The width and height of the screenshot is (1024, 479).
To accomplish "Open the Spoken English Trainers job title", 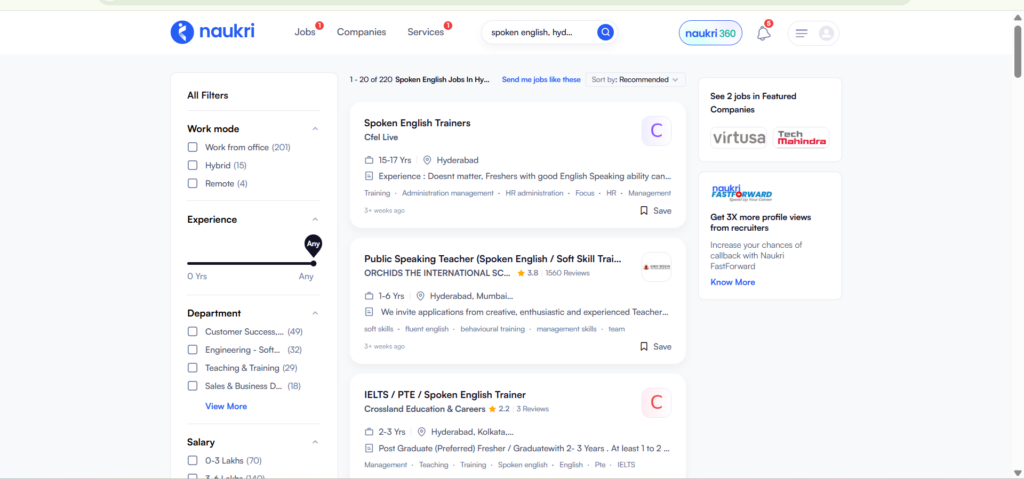I will 417,123.
